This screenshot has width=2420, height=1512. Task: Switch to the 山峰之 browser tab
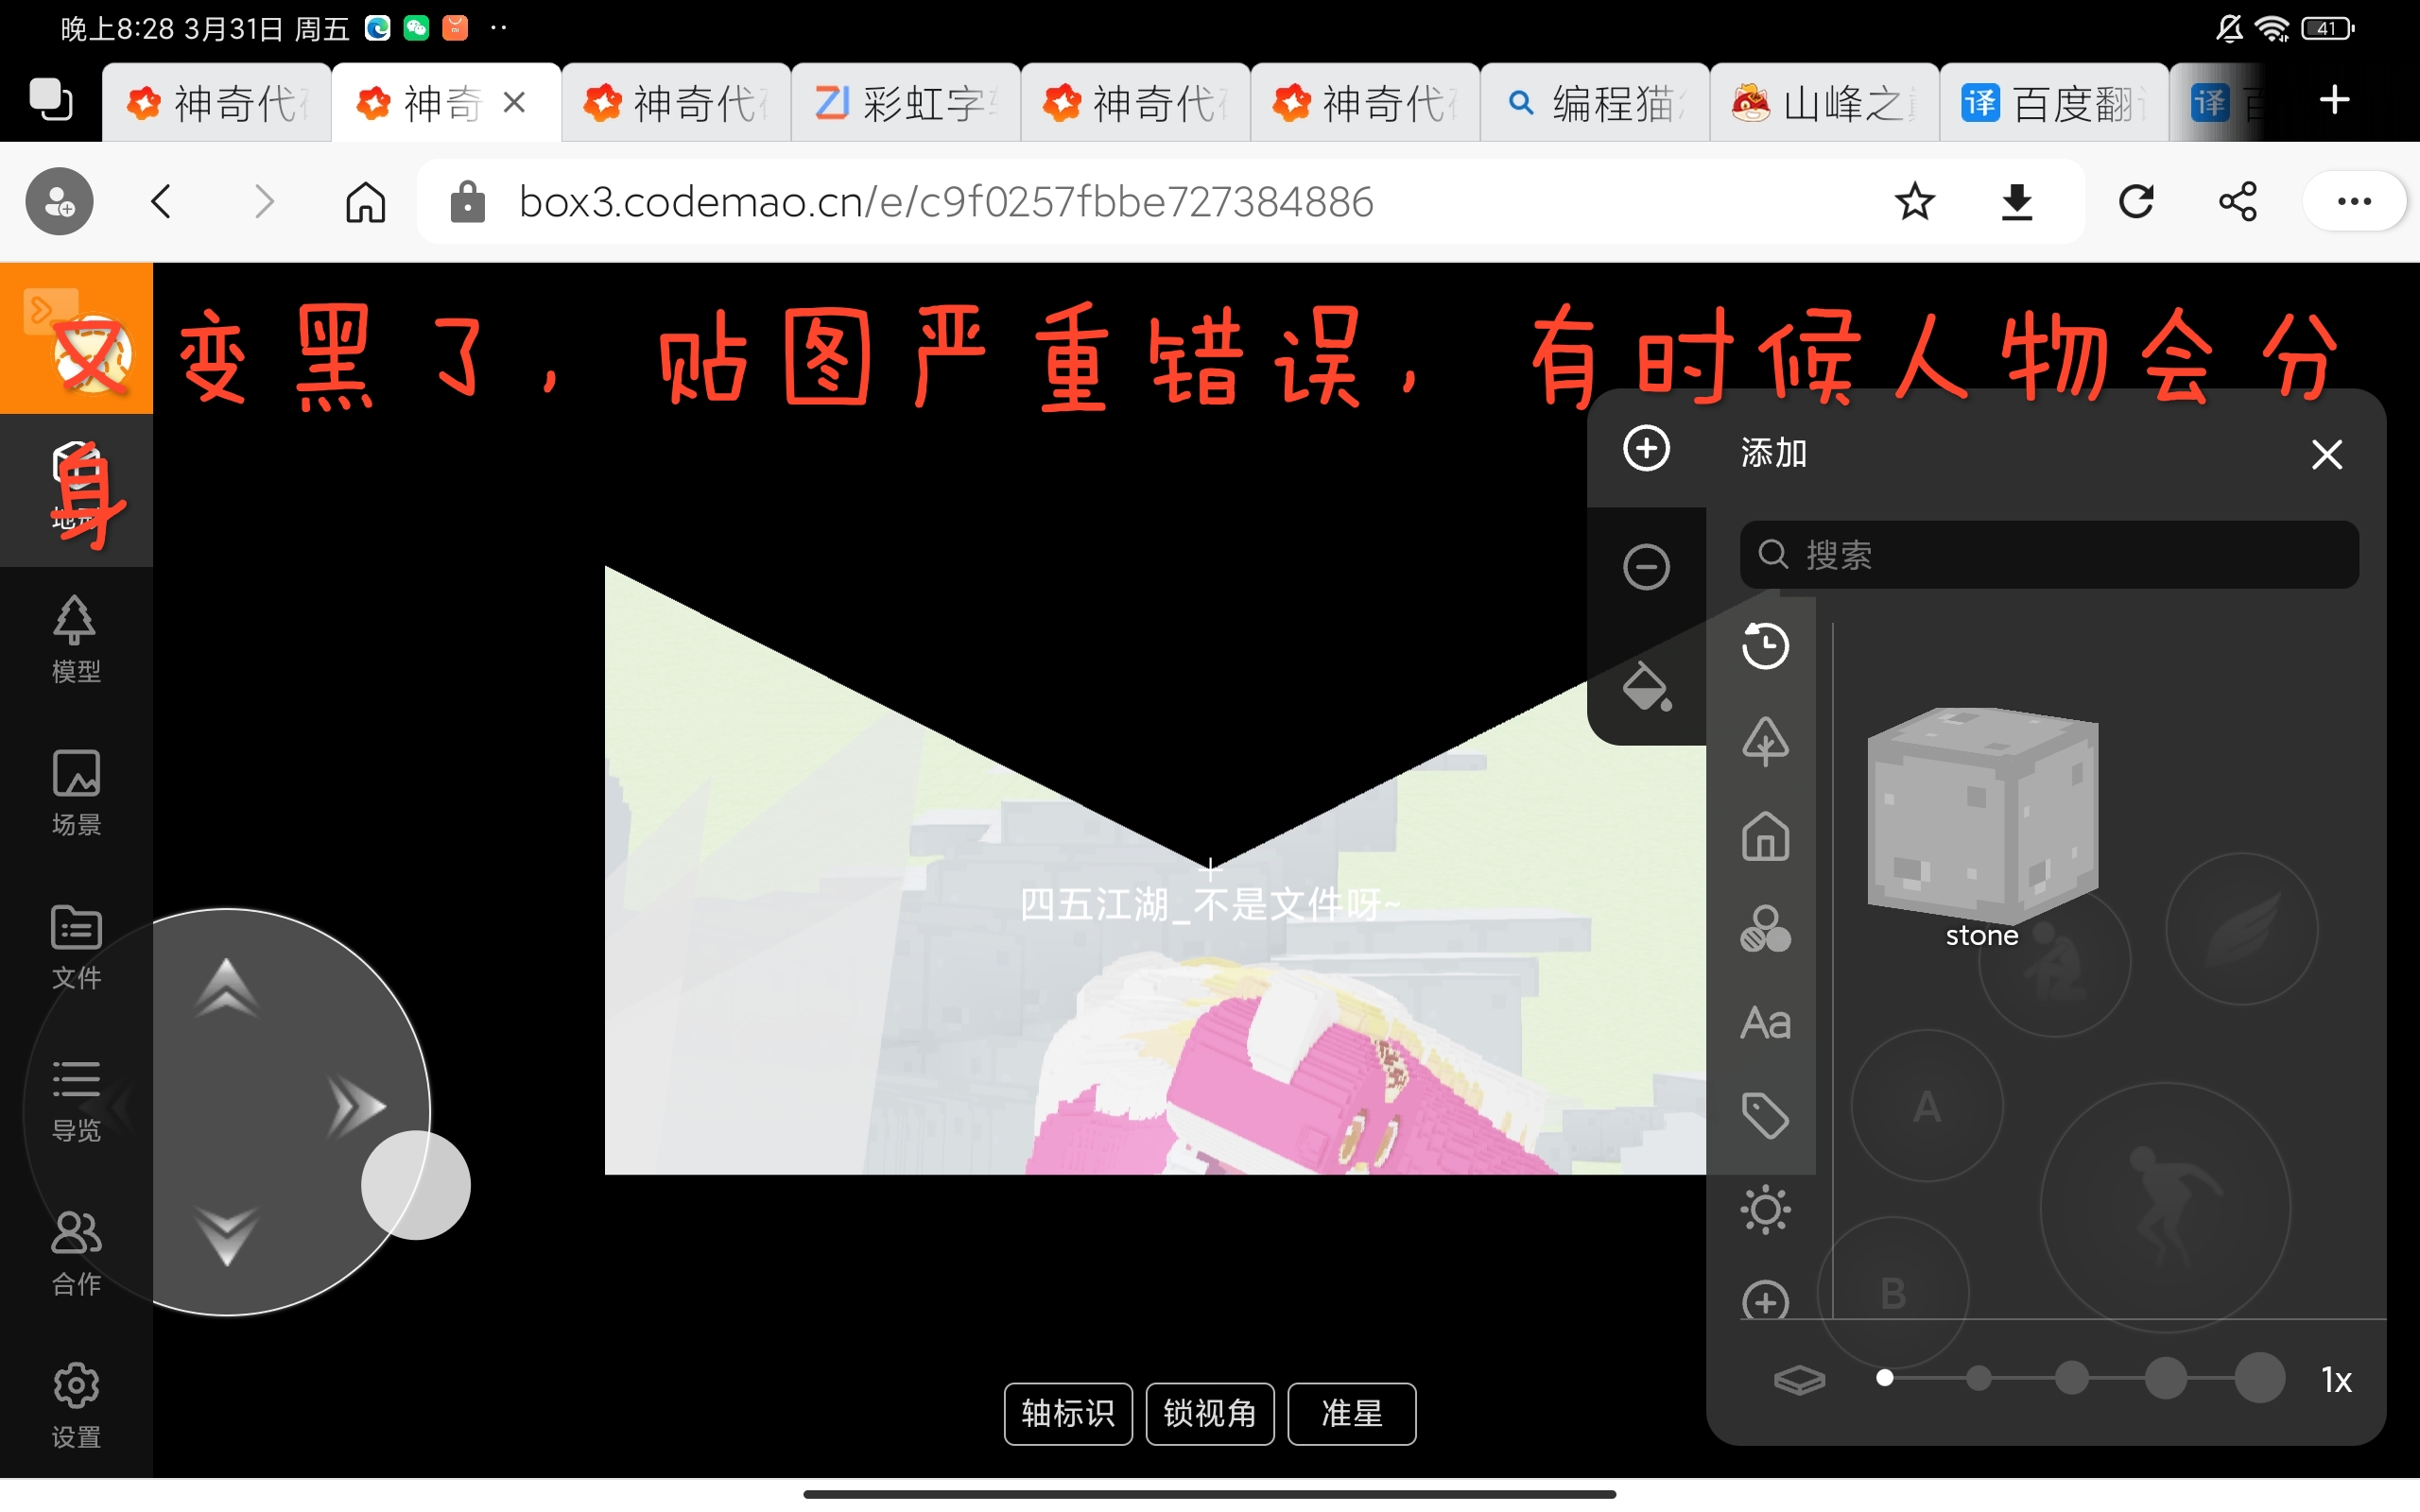(1825, 103)
